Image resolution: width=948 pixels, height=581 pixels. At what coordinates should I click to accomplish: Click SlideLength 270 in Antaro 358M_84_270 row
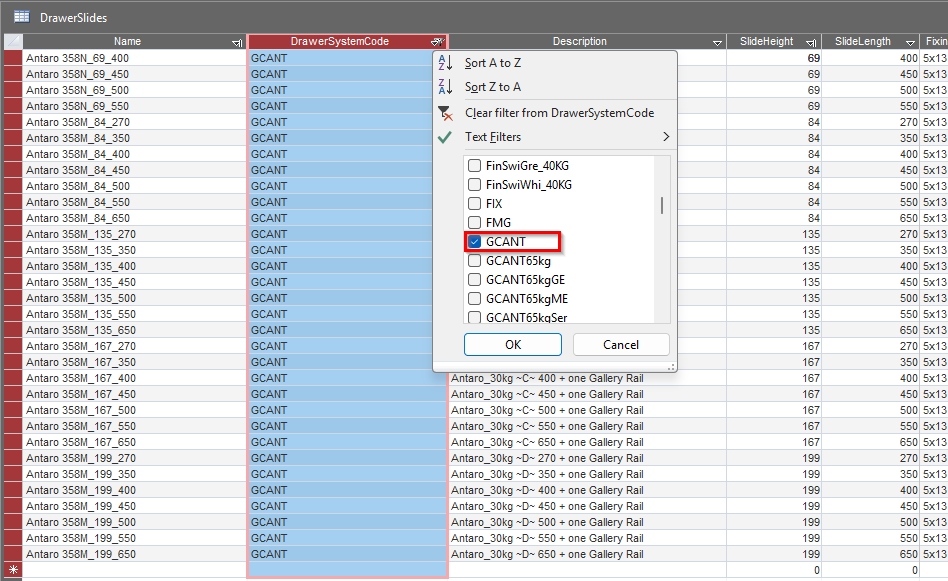click(x=871, y=122)
